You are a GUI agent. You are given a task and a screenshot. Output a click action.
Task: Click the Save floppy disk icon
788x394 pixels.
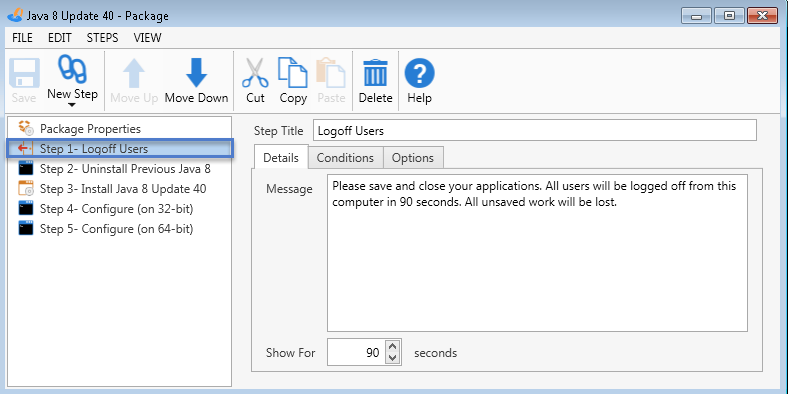tap(24, 73)
